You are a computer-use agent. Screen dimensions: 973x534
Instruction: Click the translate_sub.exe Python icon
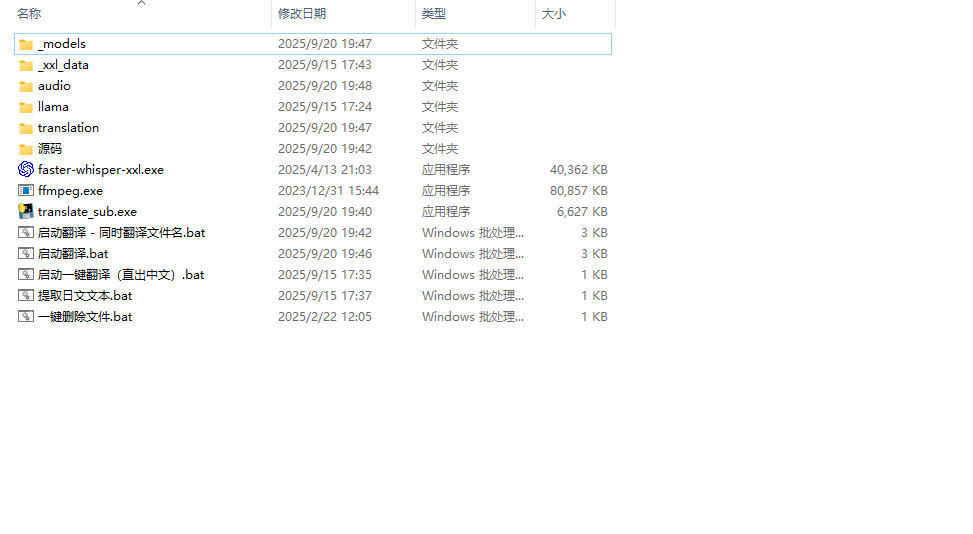(x=25, y=211)
